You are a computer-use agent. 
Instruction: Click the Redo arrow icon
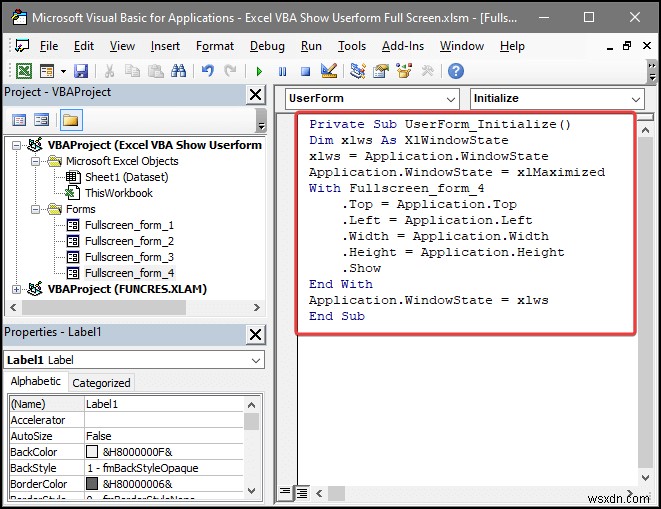tap(230, 71)
